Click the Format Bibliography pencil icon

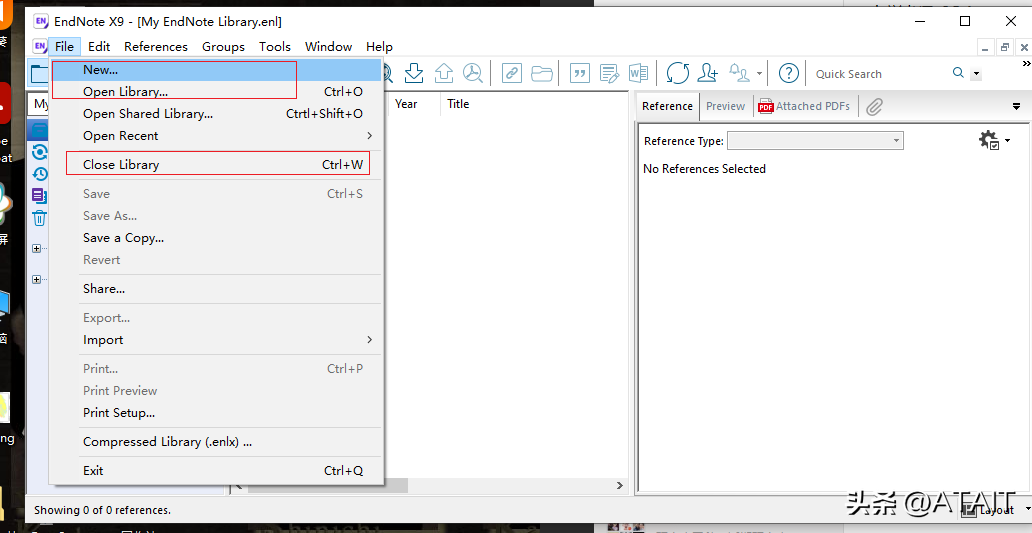tap(609, 73)
